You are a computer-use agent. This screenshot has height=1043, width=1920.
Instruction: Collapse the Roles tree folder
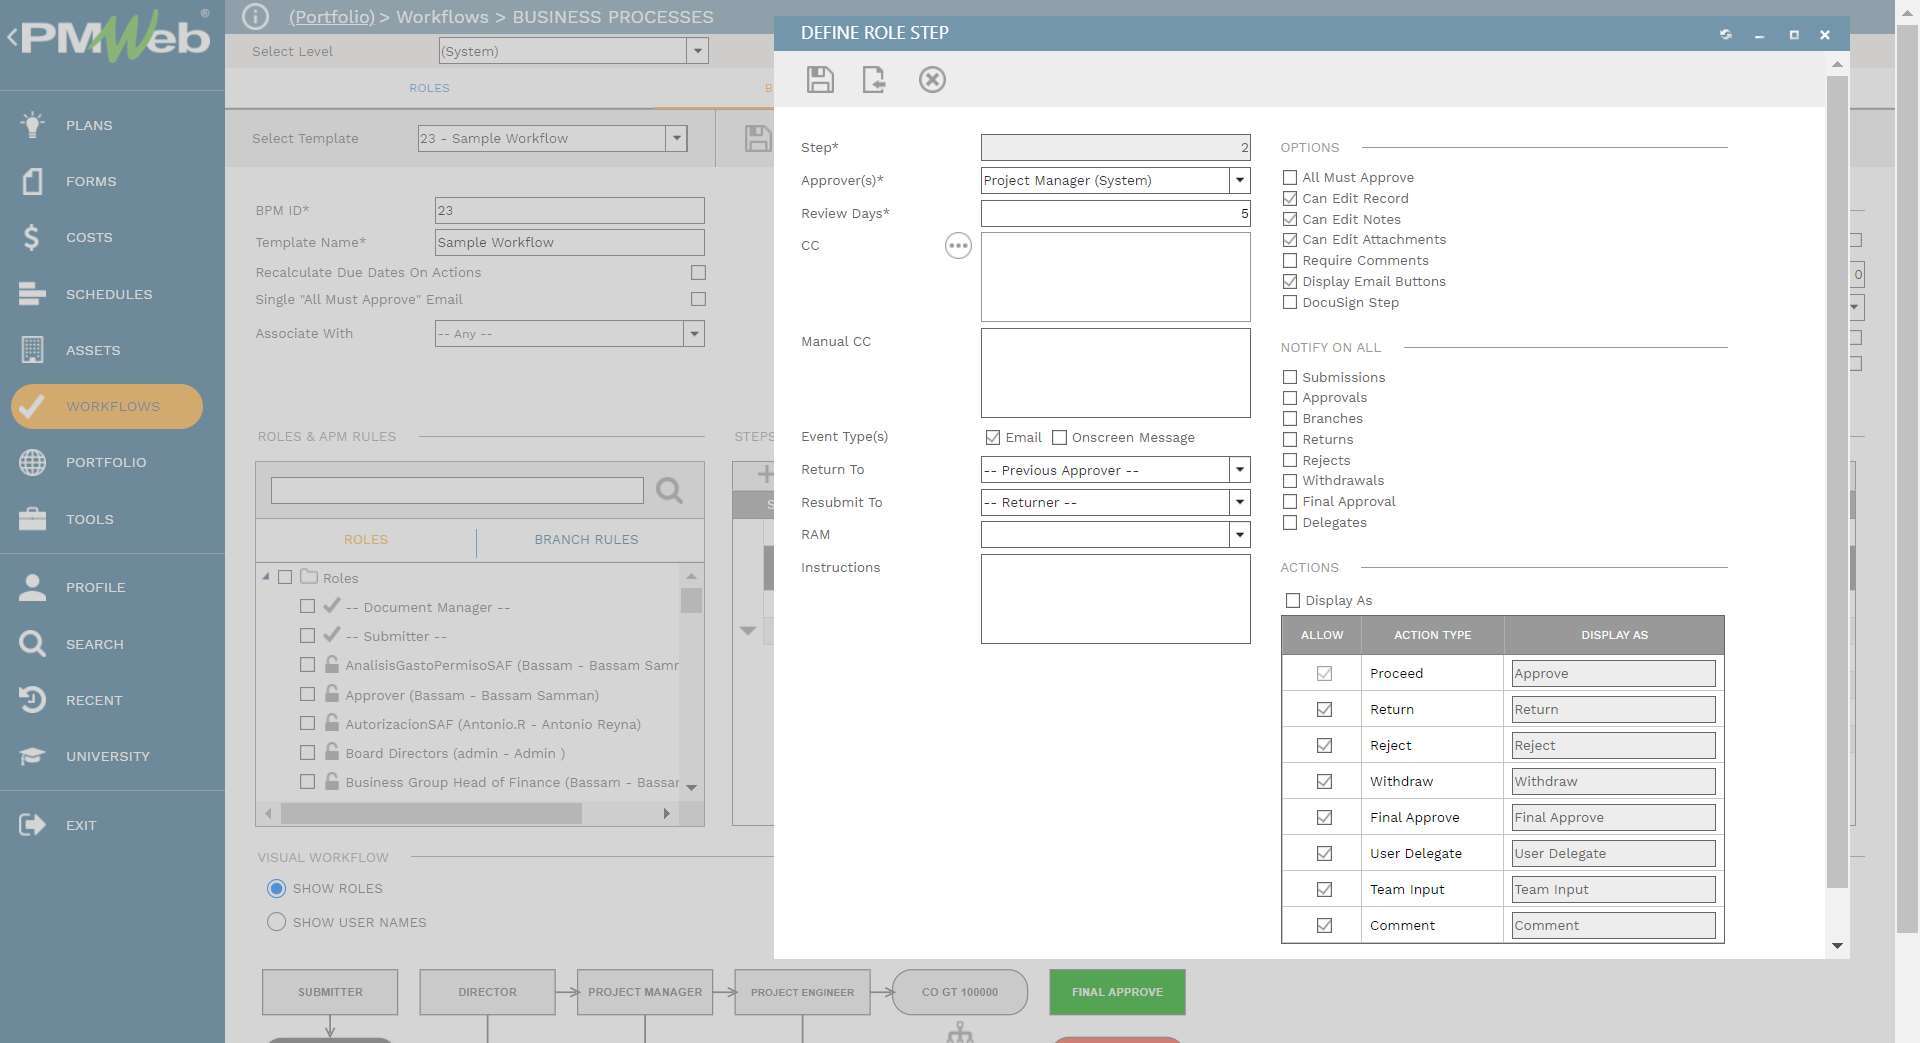(265, 577)
